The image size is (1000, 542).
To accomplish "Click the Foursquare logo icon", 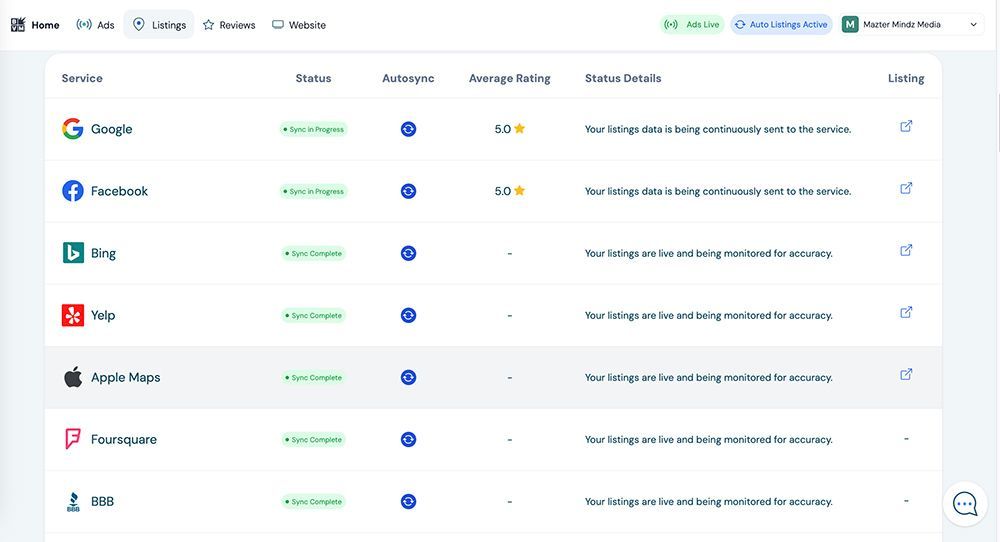I will point(73,439).
